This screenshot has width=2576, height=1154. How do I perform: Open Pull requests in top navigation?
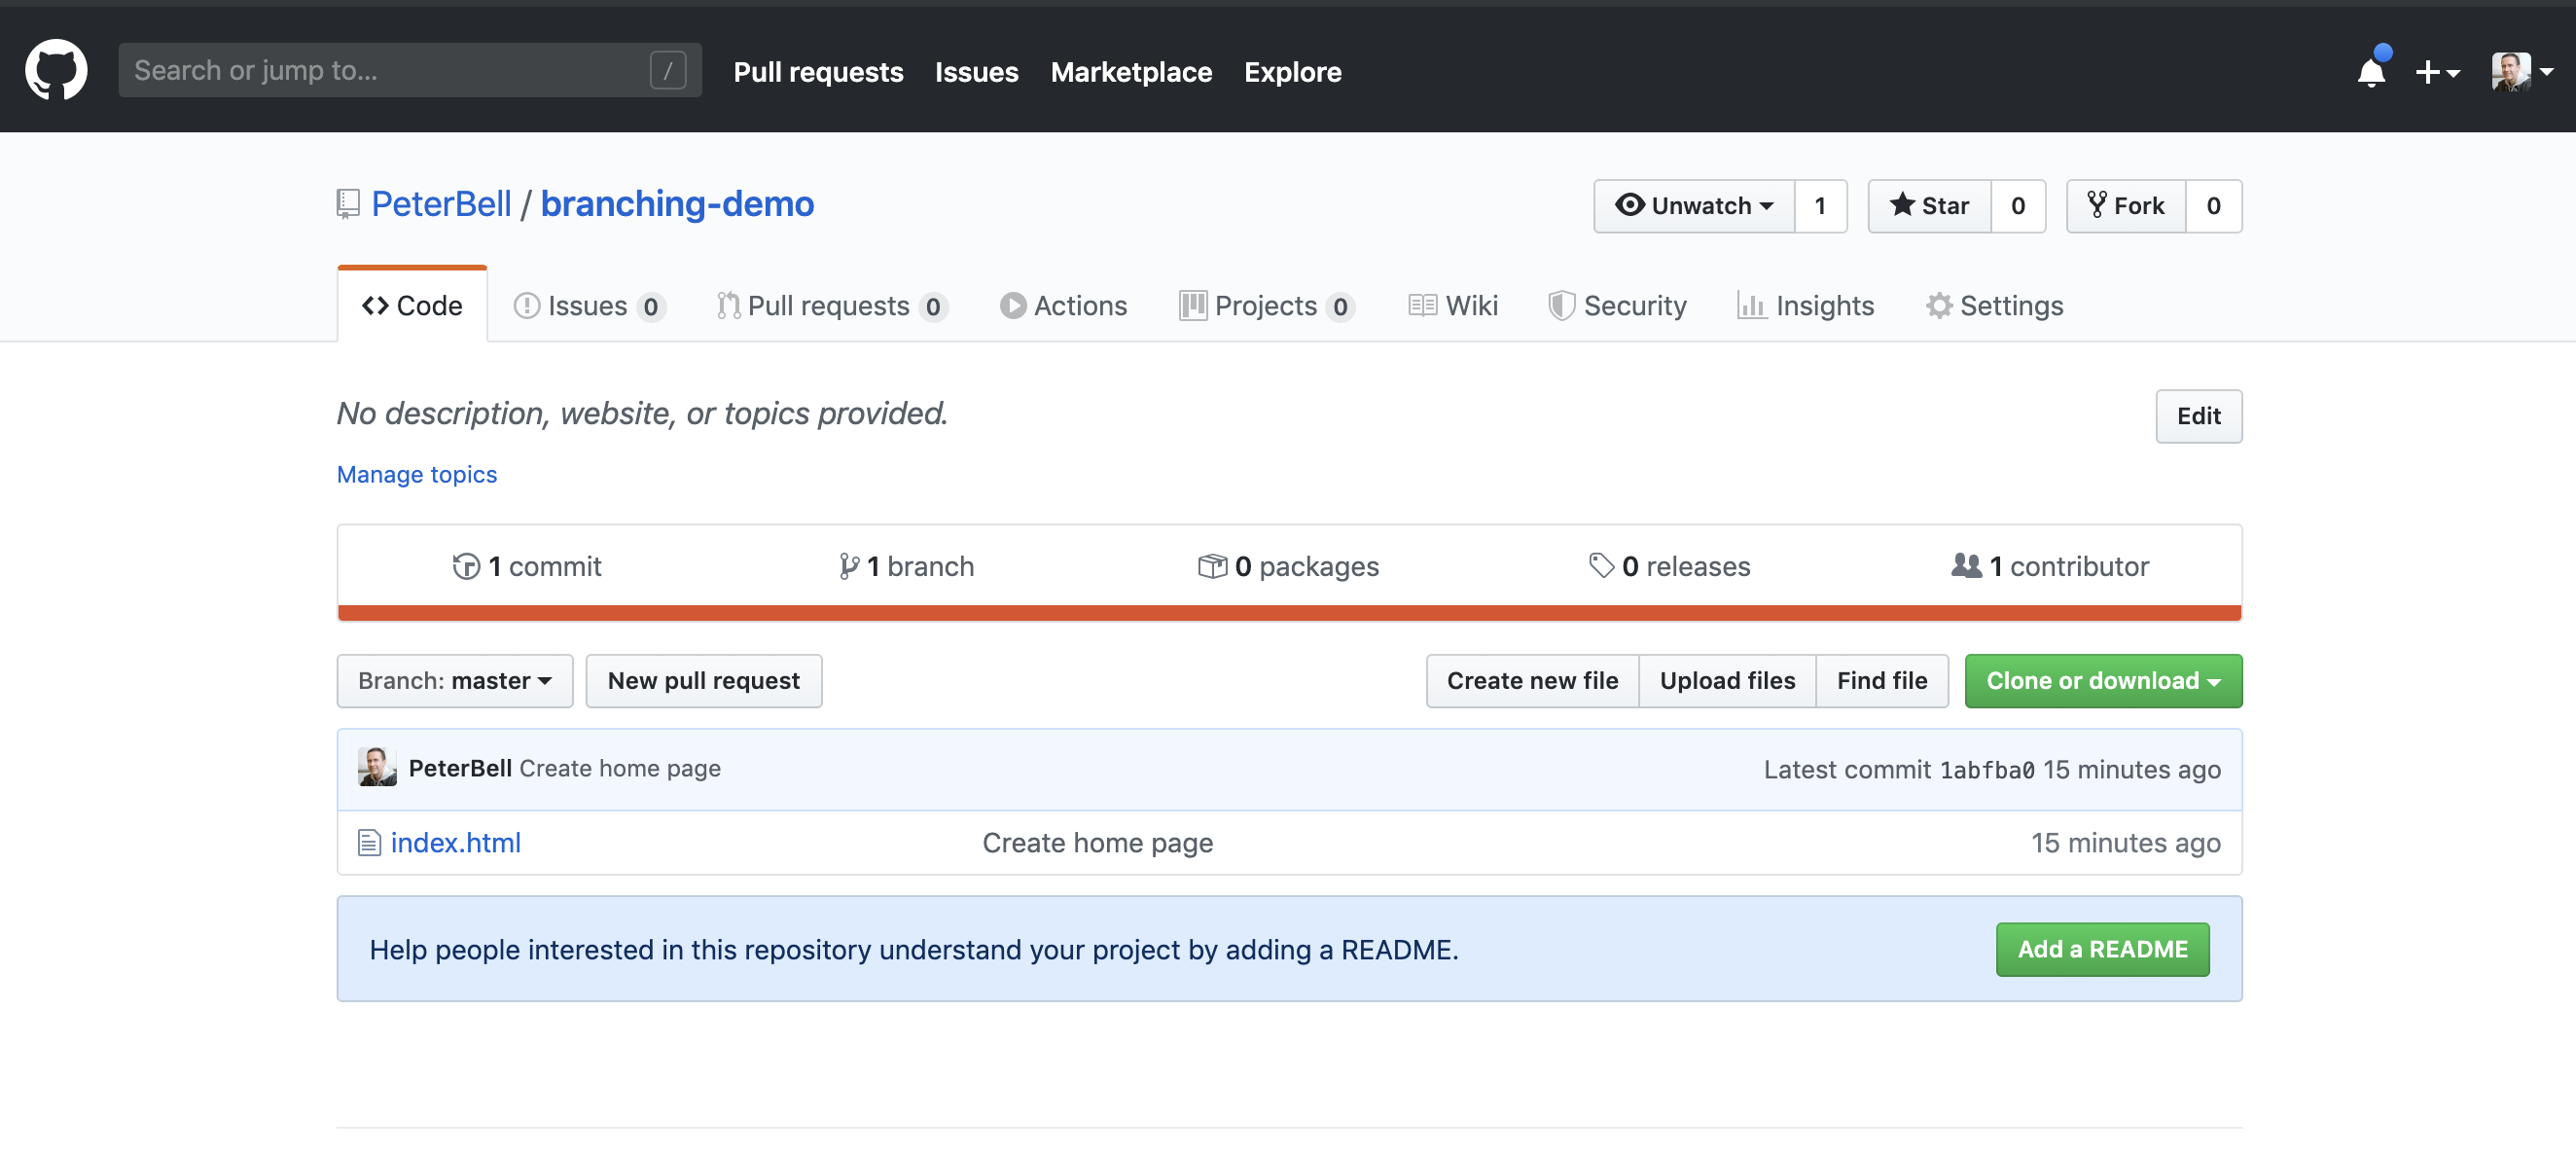tap(818, 72)
